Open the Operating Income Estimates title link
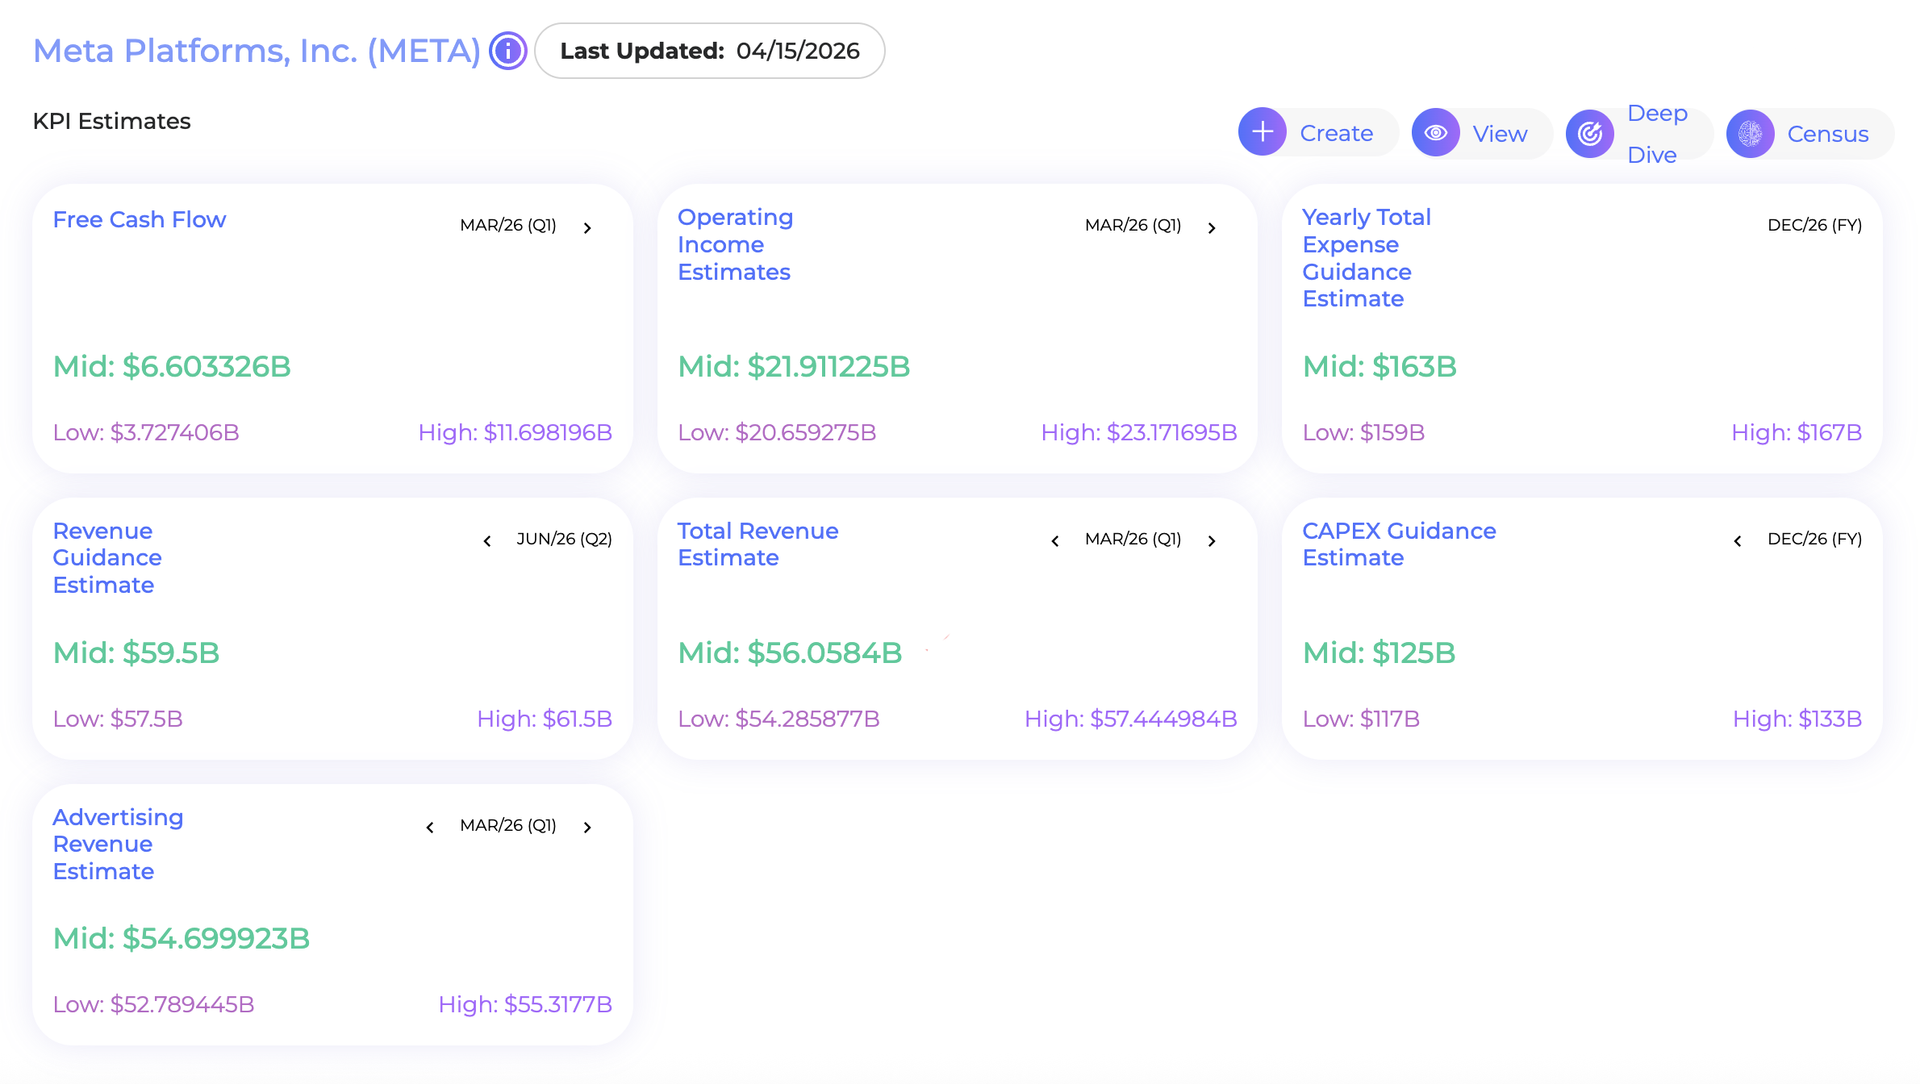The width and height of the screenshot is (1920, 1084). [x=735, y=244]
